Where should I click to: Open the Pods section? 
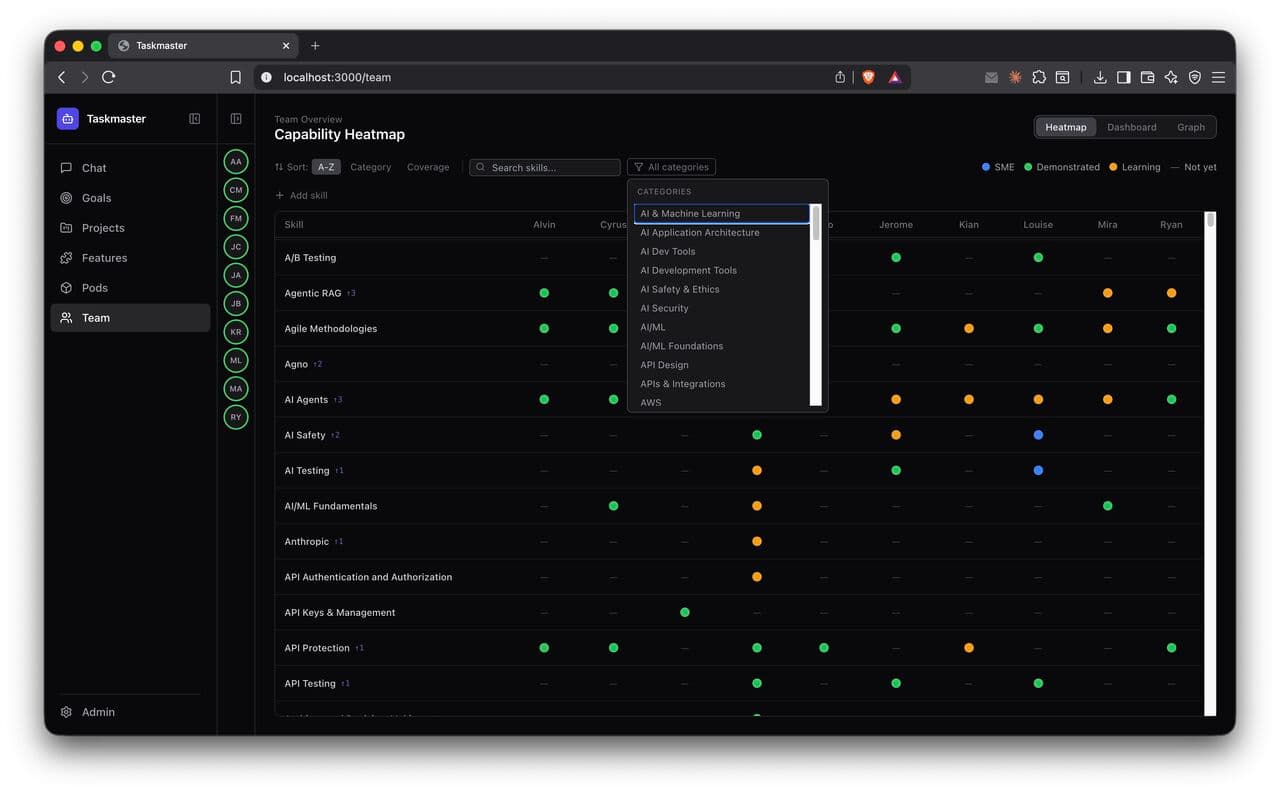(96, 288)
